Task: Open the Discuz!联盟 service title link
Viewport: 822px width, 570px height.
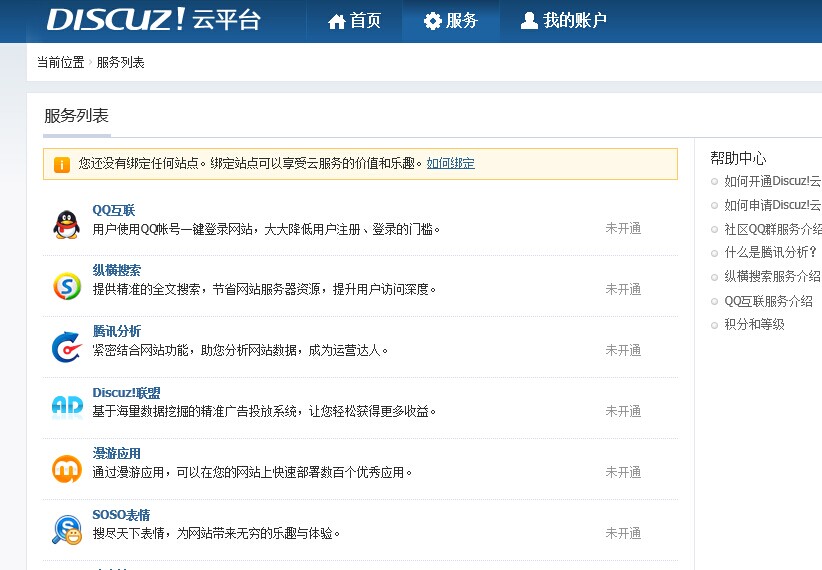Action: pos(126,393)
